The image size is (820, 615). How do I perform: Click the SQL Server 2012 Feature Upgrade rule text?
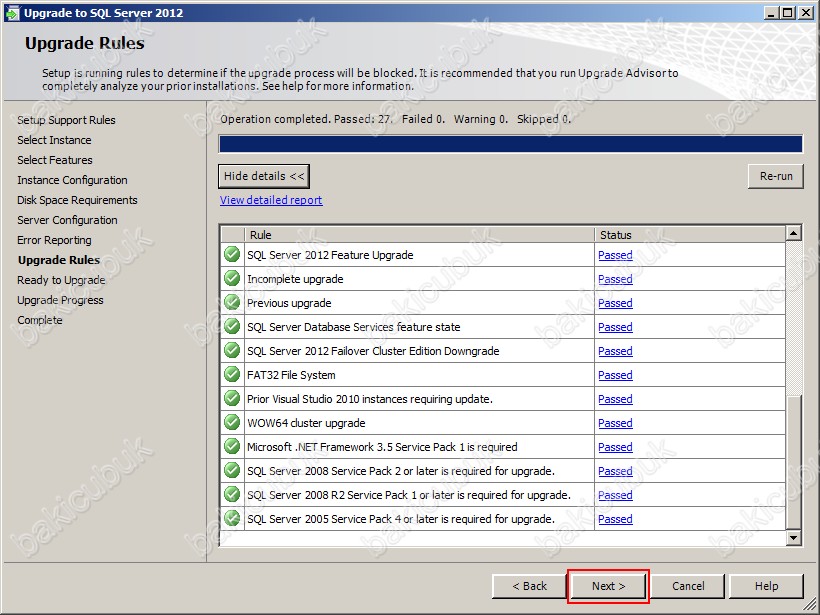[330, 255]
